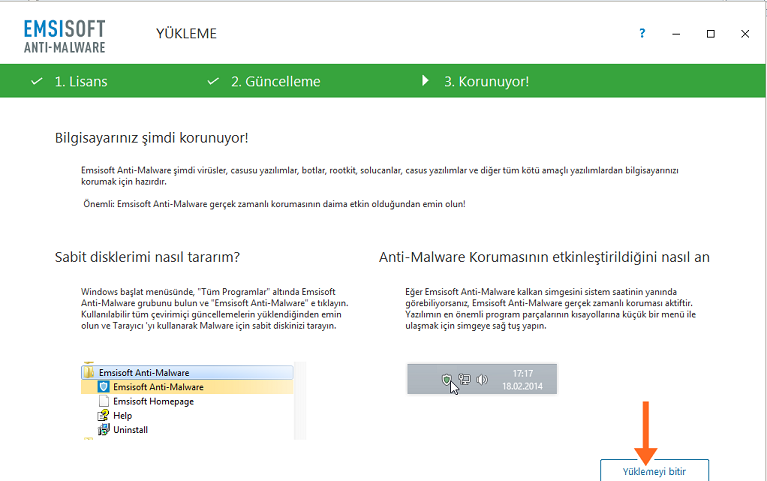The image size is (767, 481).
Task: Click the 17:17 clock in the tray image
Action: coord(522,373)
